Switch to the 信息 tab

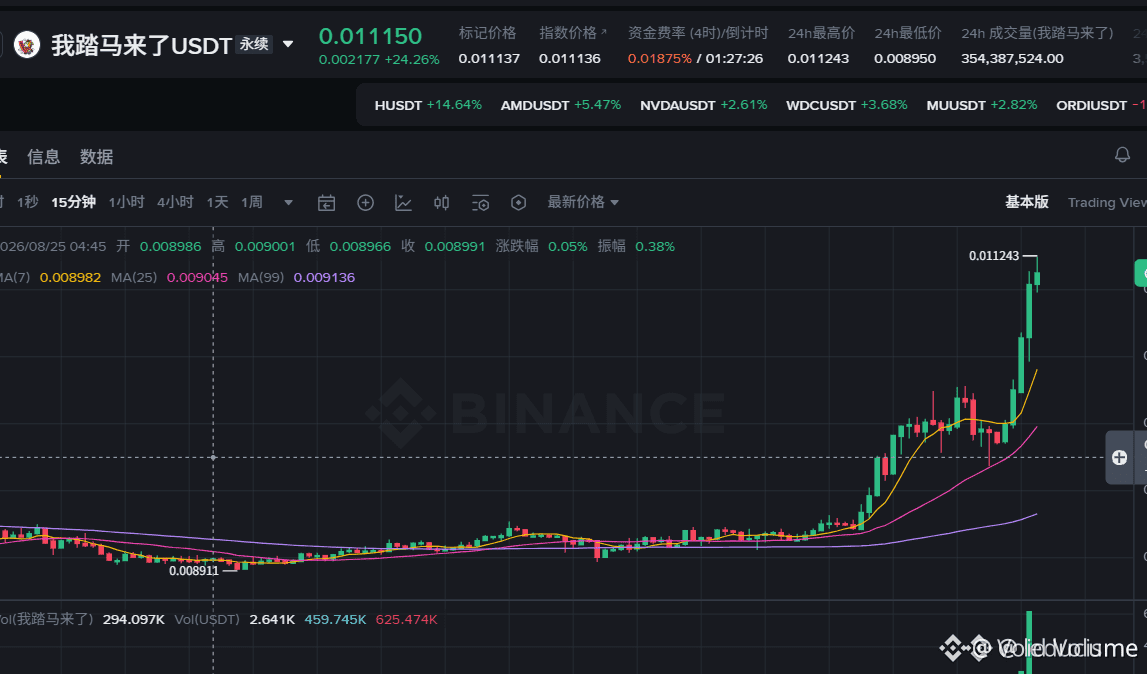(43, 157)
